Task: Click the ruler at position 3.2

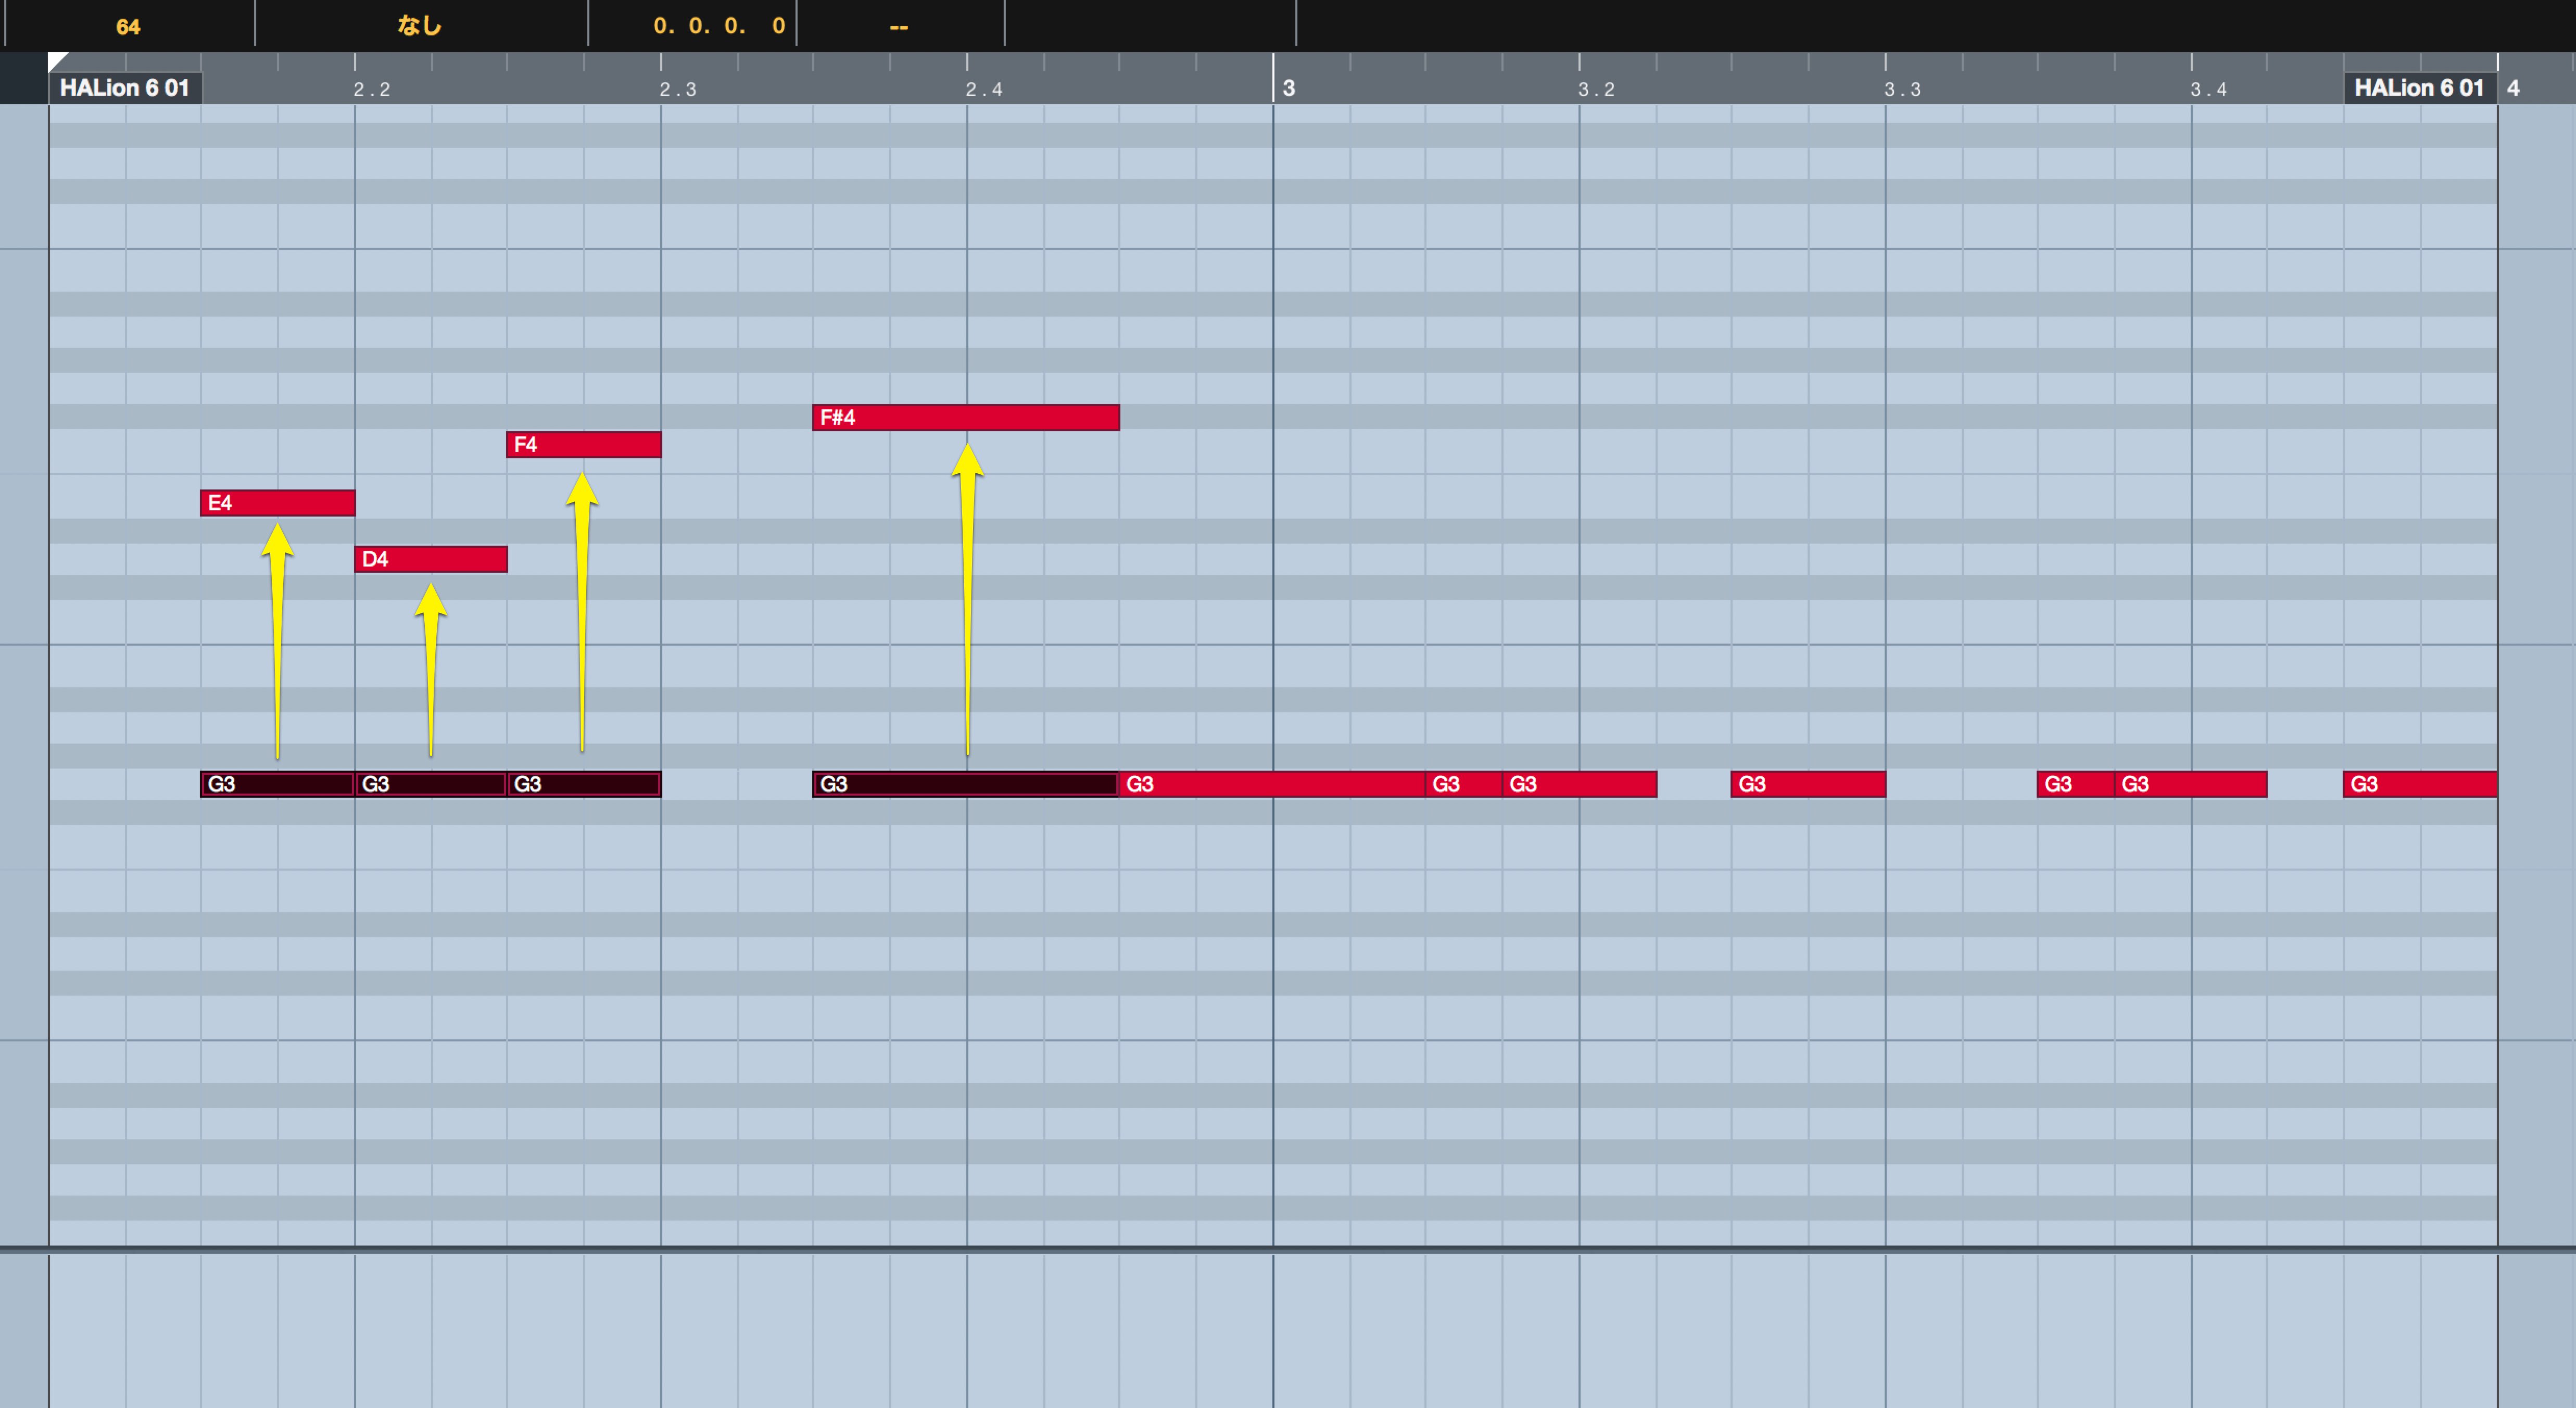Action: click(x=1596, y=89)
